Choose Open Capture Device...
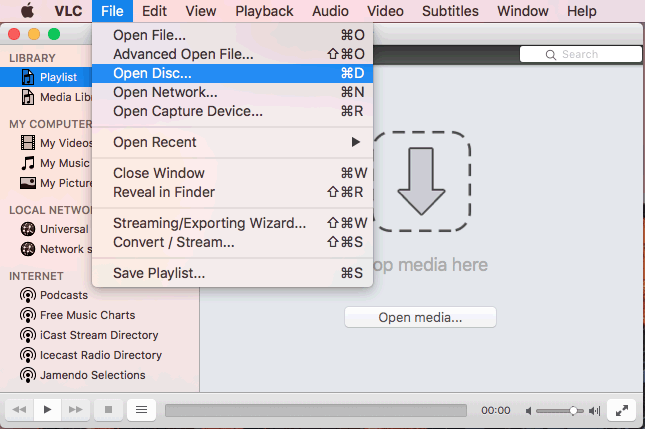The image size is (645, 429). click(232, 111)
